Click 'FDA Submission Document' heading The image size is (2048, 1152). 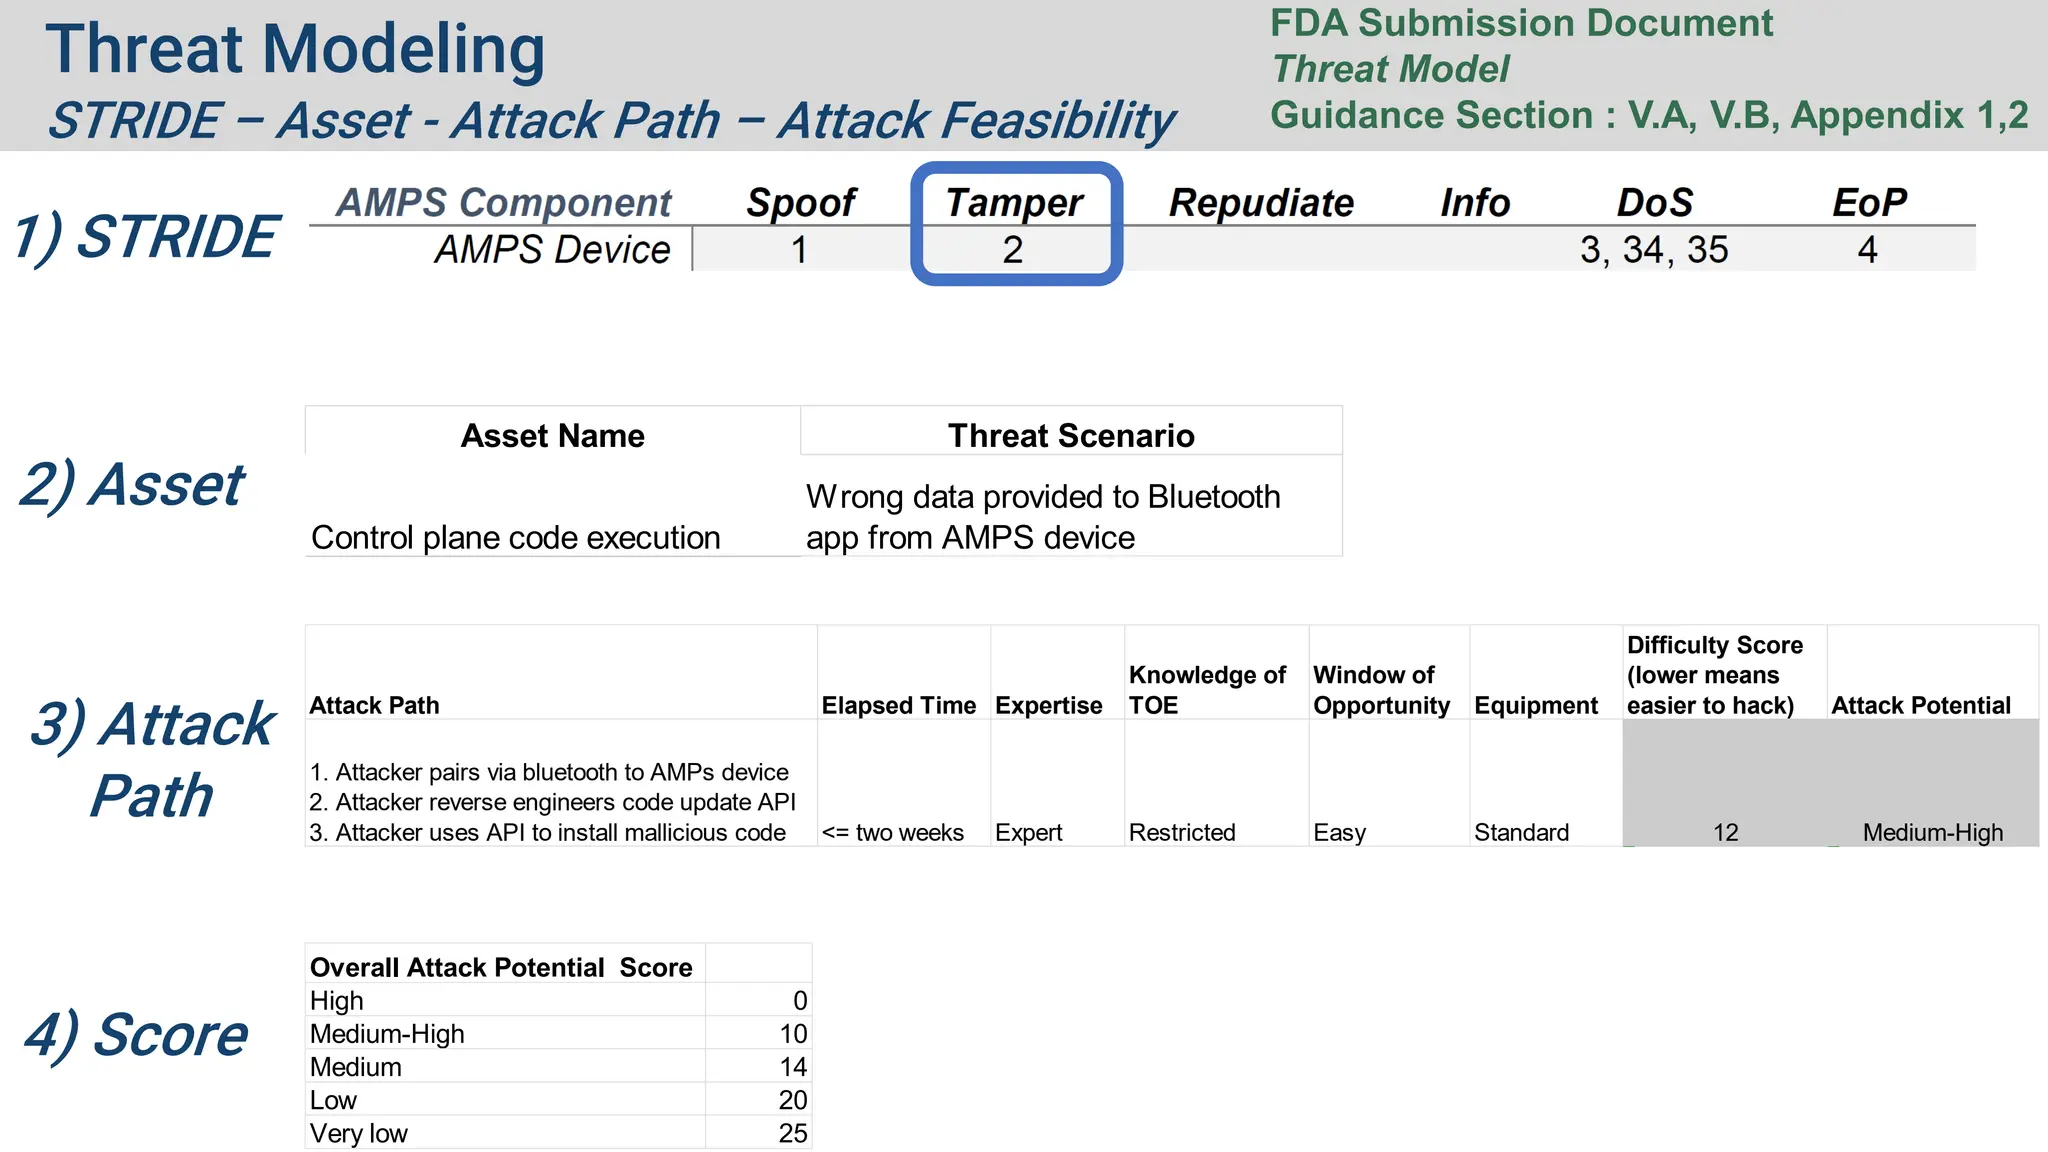1521,23
